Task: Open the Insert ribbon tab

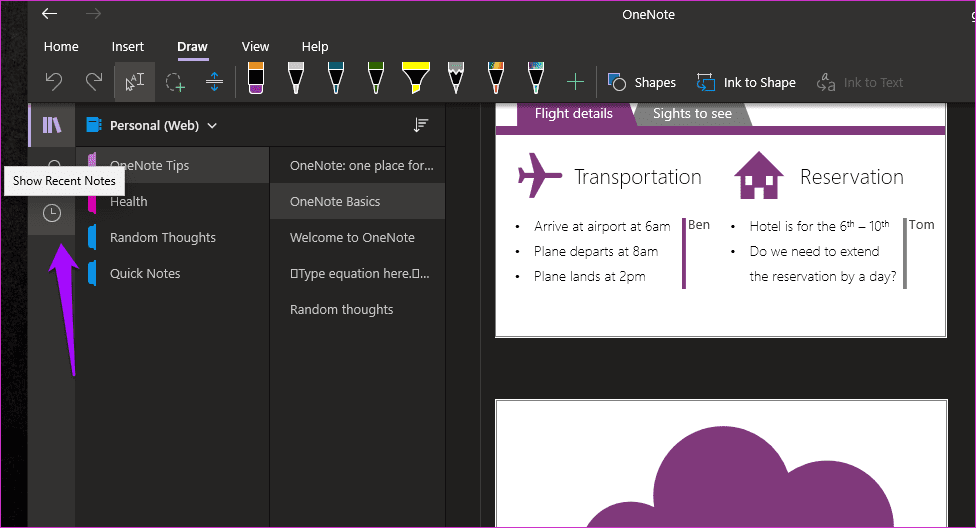Action: [128, 47]
